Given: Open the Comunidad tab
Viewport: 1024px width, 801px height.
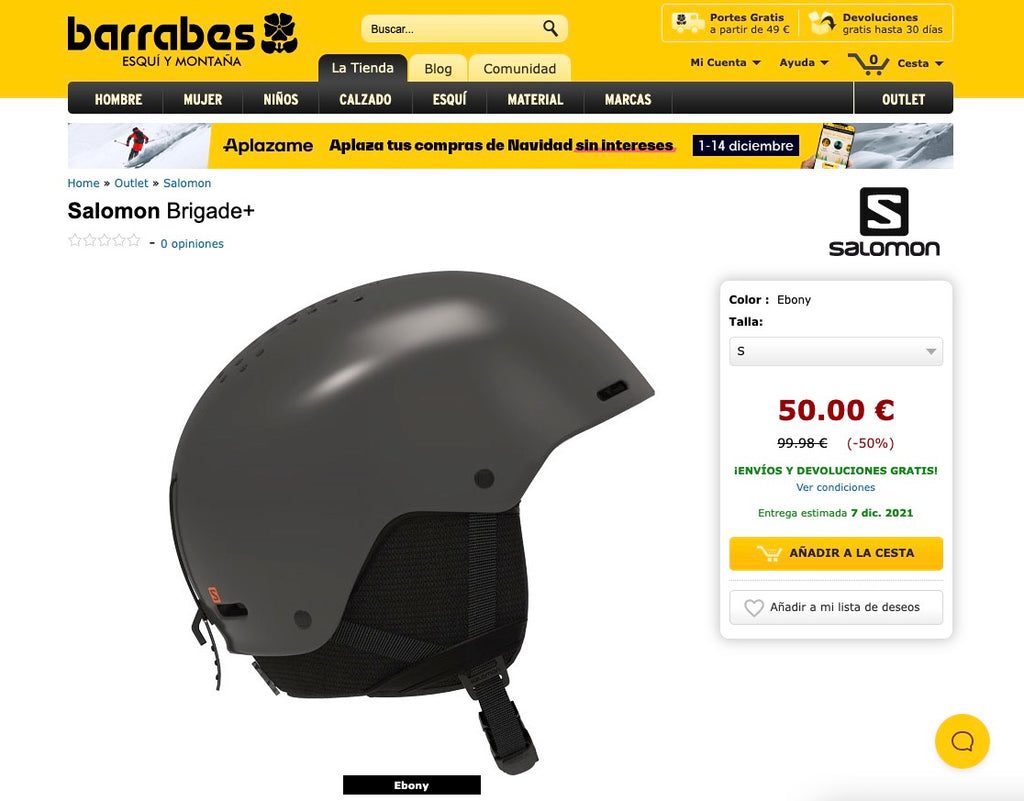Looking at the screenshot, I should click(520, 69).
